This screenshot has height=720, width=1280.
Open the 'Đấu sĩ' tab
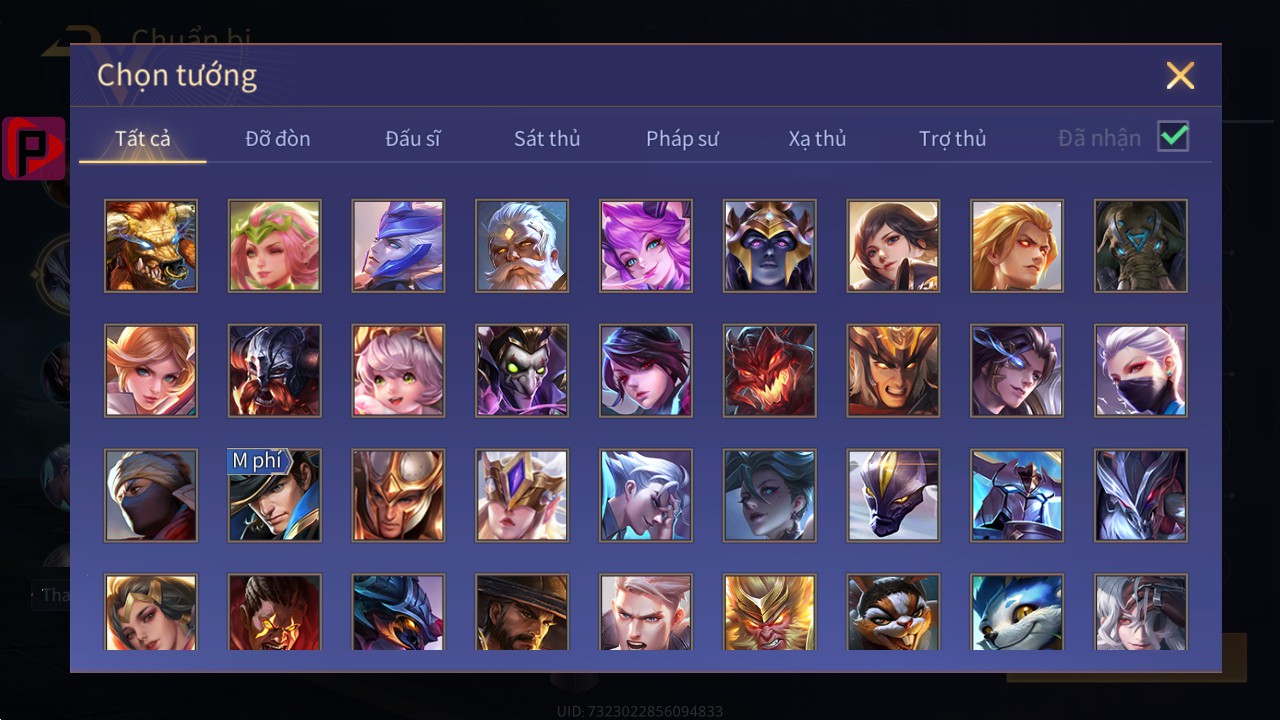tap(413, 139)
